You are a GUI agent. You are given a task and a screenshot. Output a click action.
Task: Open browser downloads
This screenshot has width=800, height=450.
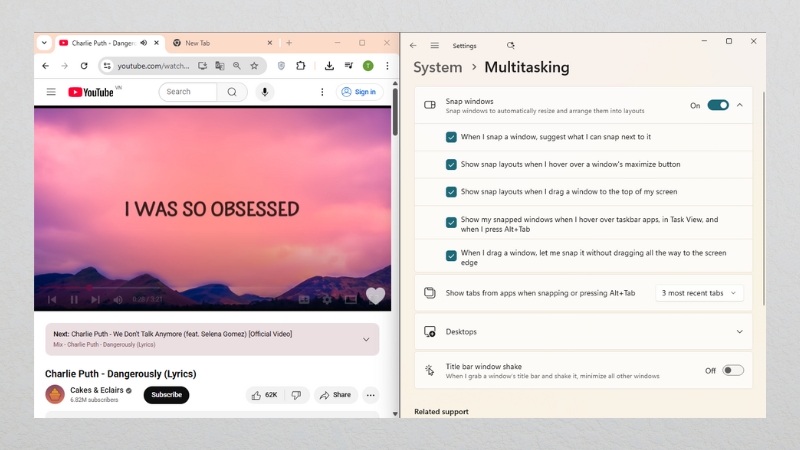click(x=329, y=66)
